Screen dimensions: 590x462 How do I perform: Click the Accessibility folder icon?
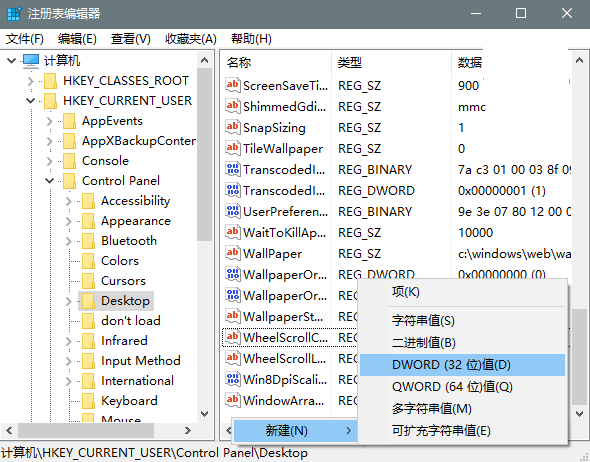tap(88, 201)
